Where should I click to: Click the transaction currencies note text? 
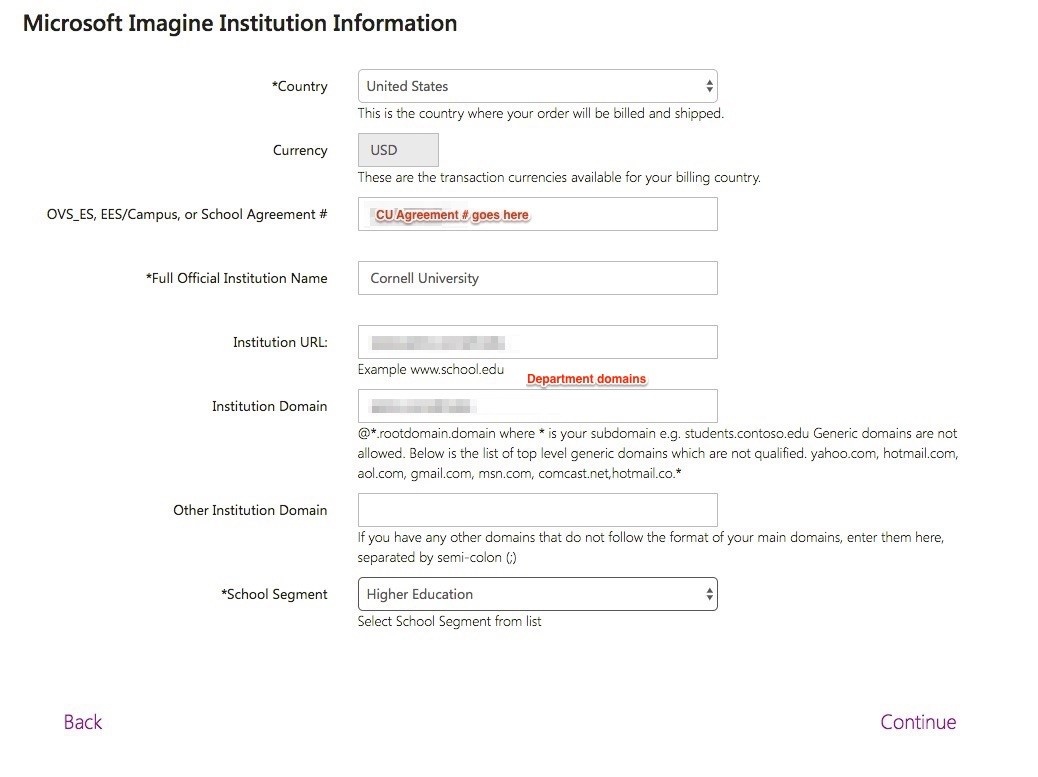pyautogui.click(x=559, y=177)
